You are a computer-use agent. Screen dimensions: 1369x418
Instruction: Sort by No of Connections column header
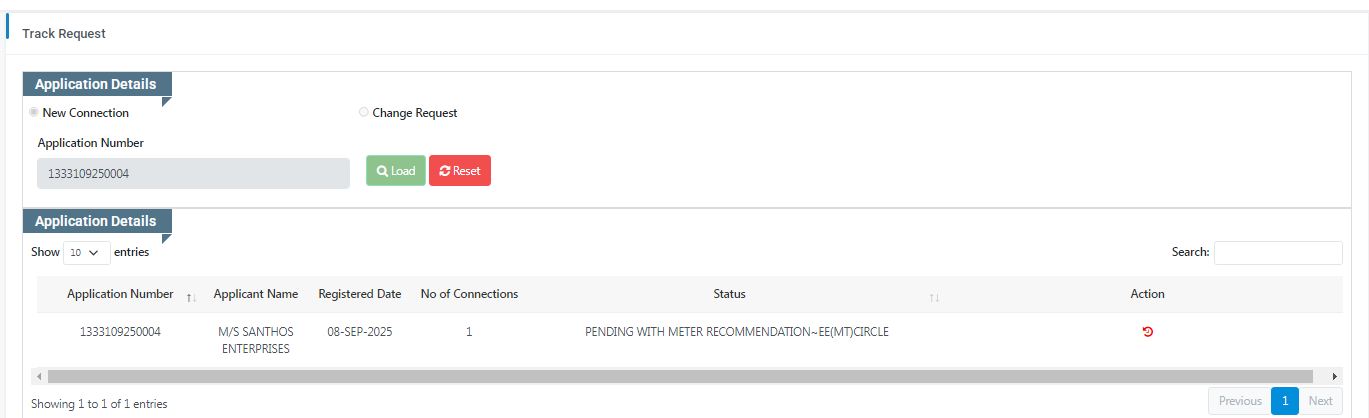(469, 294)
